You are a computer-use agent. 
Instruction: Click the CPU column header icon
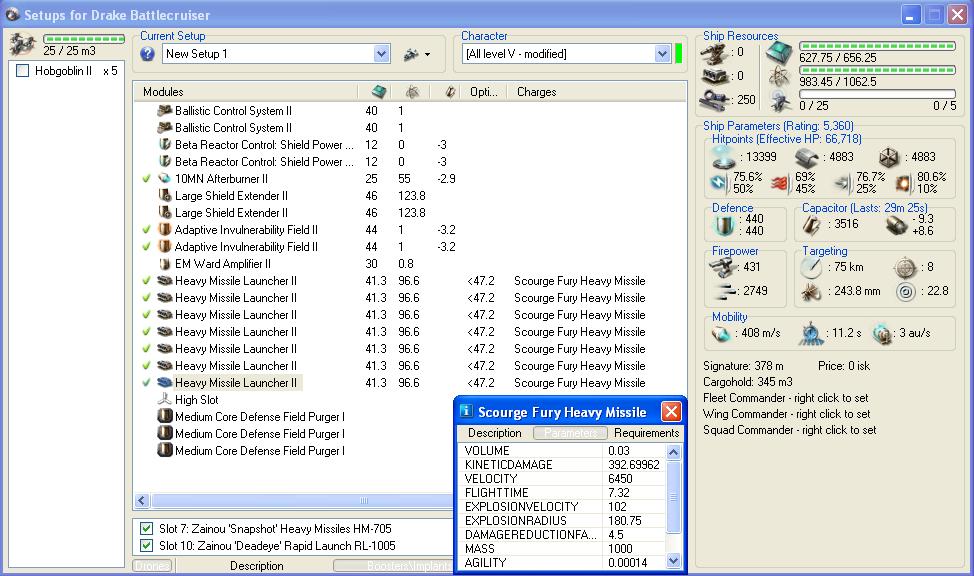[378, 92]
